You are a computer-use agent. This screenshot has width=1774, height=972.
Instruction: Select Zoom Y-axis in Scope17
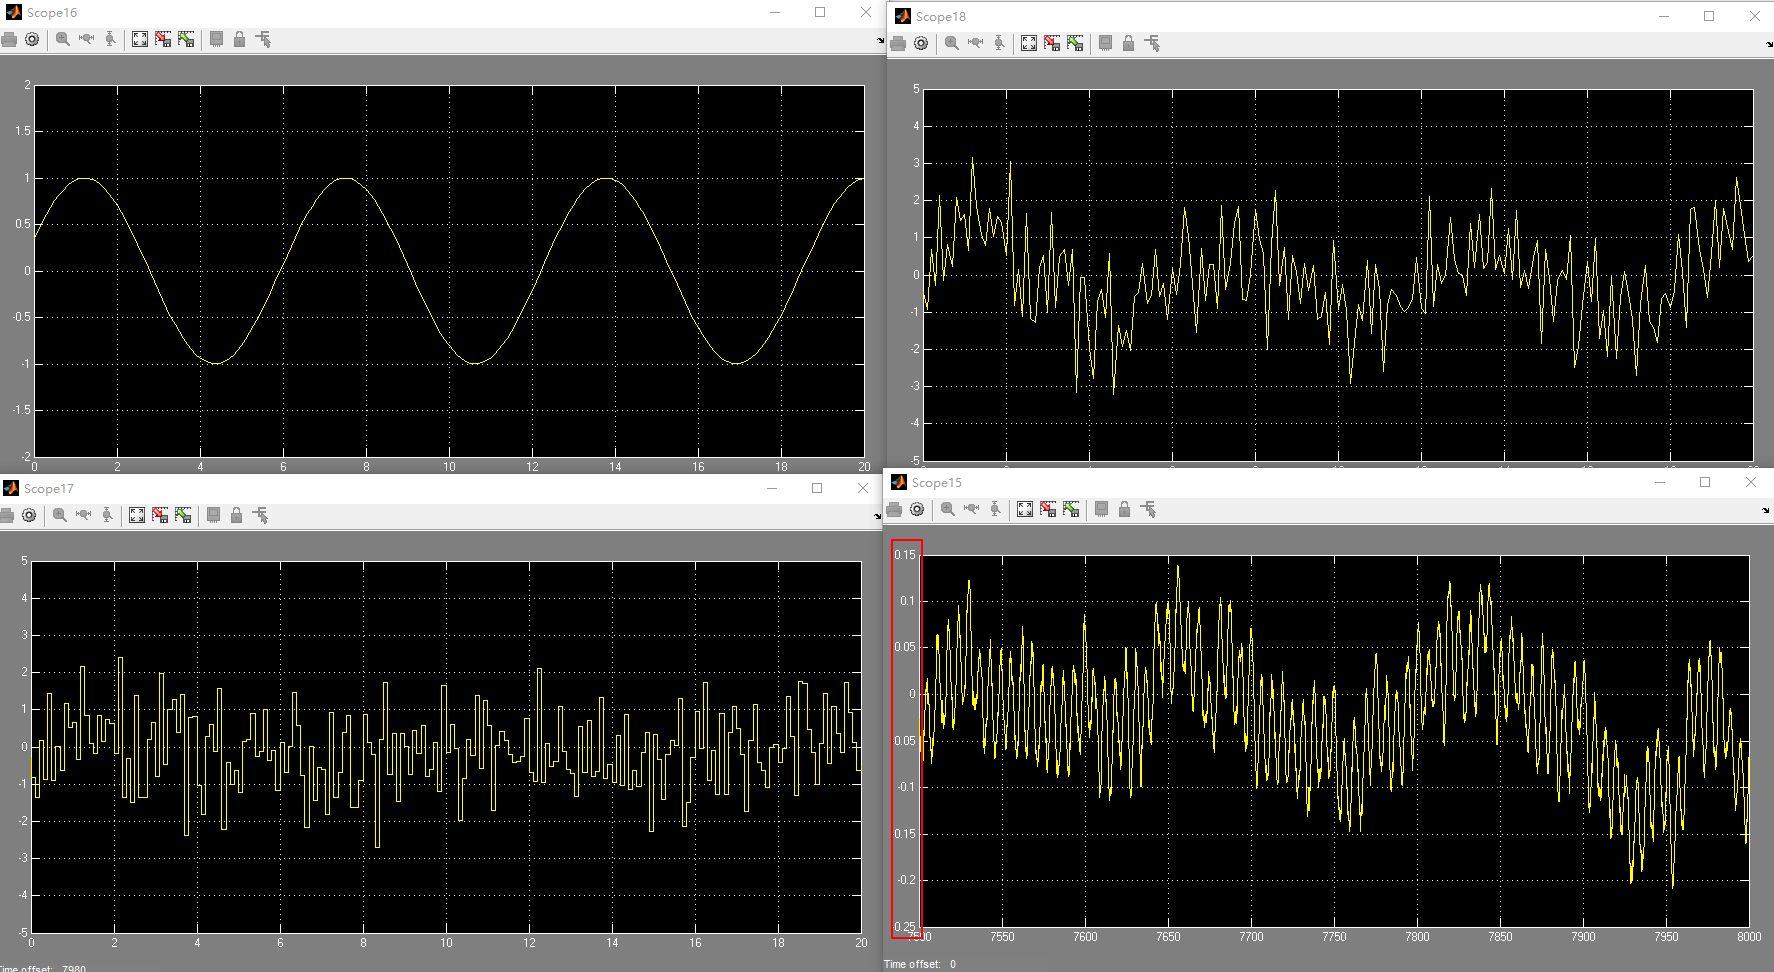[x=107, y=515]
